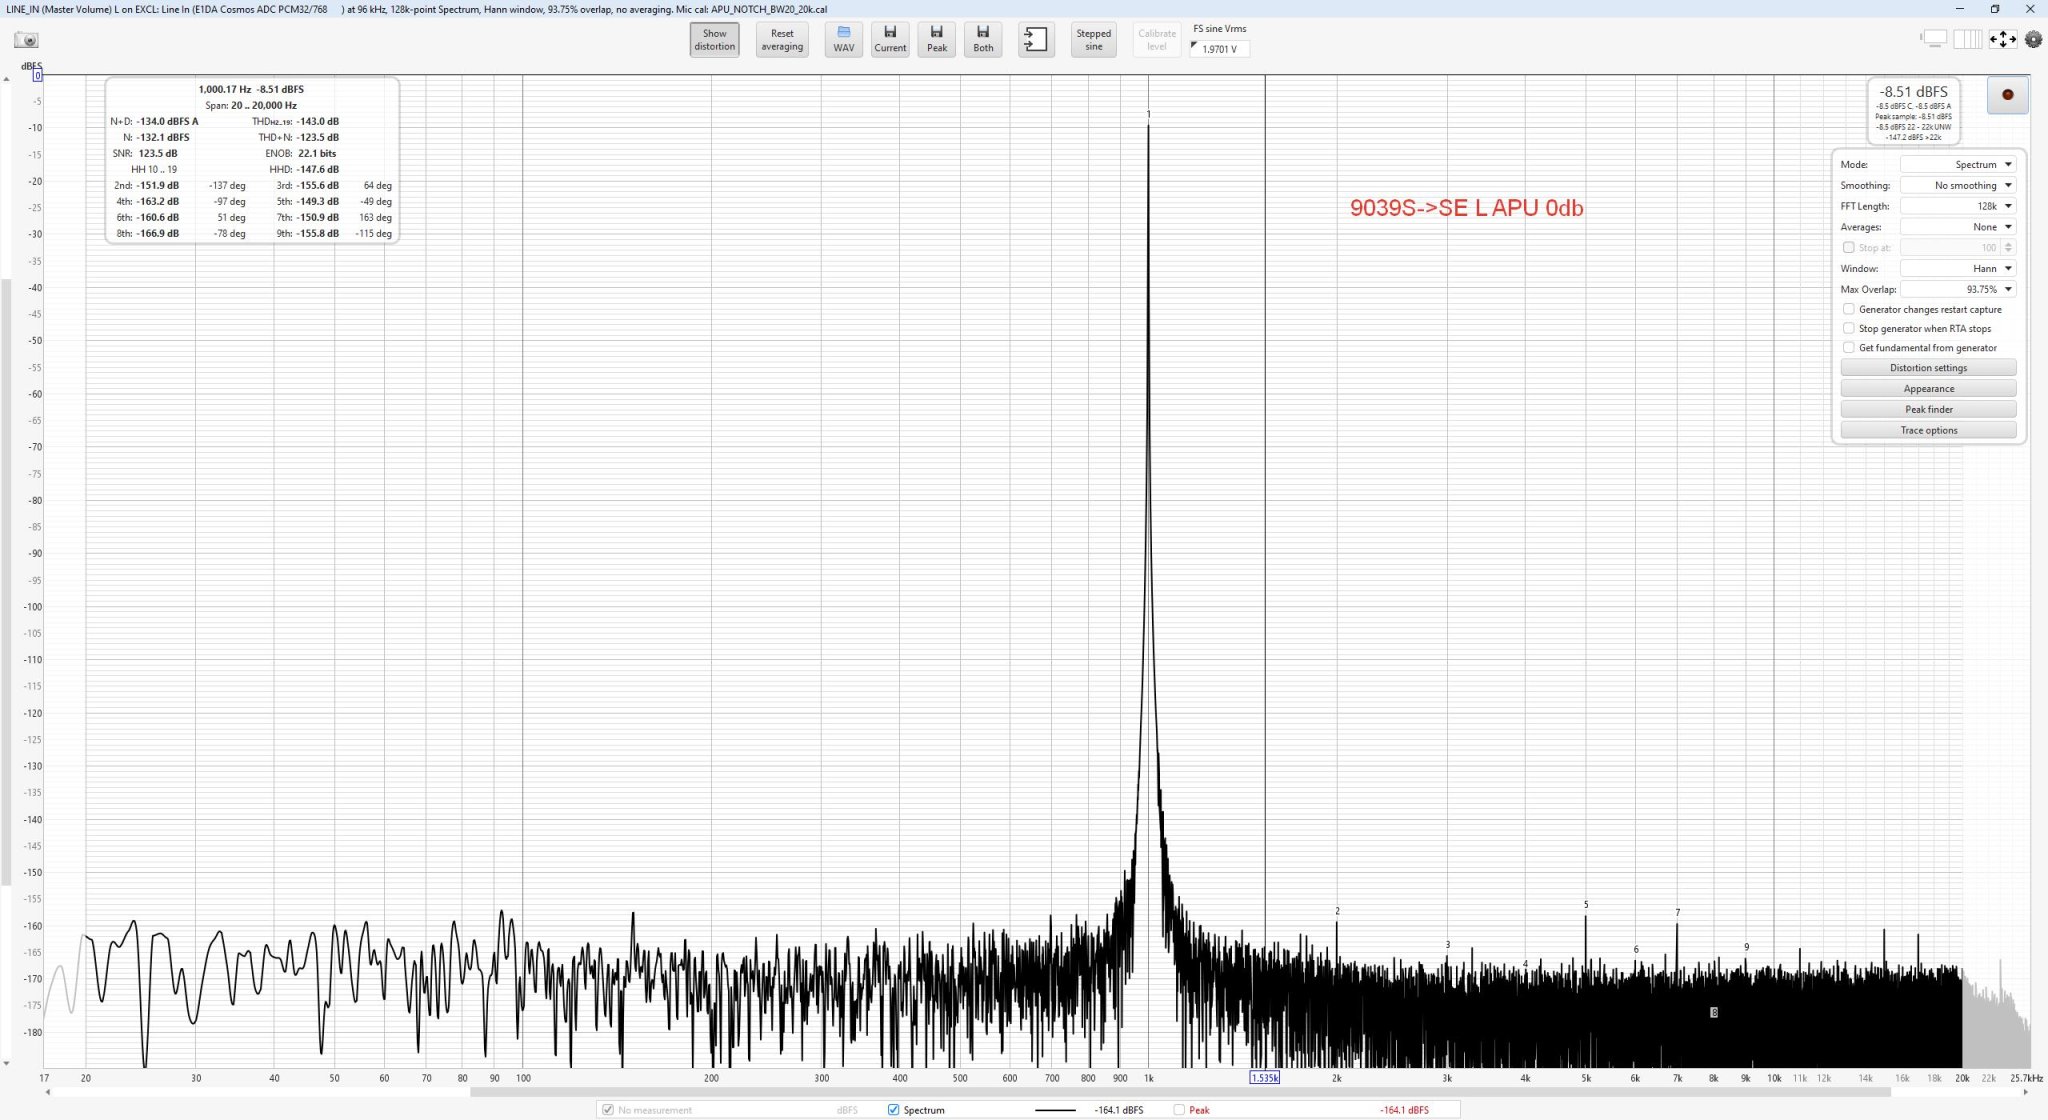
Task: Save data as WAV file
Action: (844, 40)
